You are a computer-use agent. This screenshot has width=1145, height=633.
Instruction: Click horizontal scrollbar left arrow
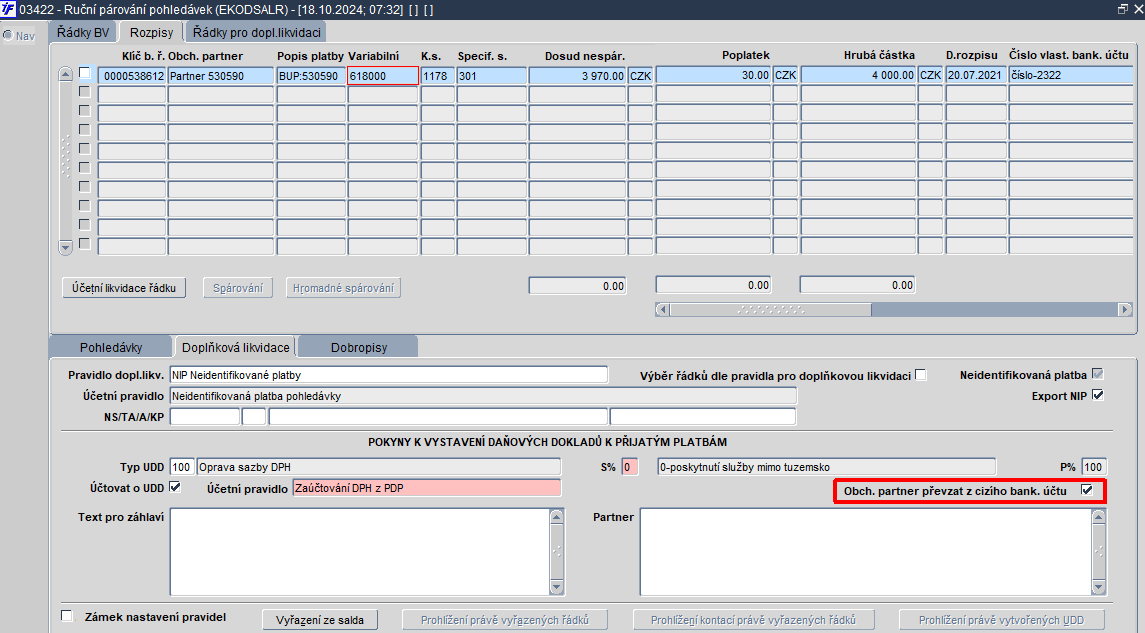coord(662,310)
